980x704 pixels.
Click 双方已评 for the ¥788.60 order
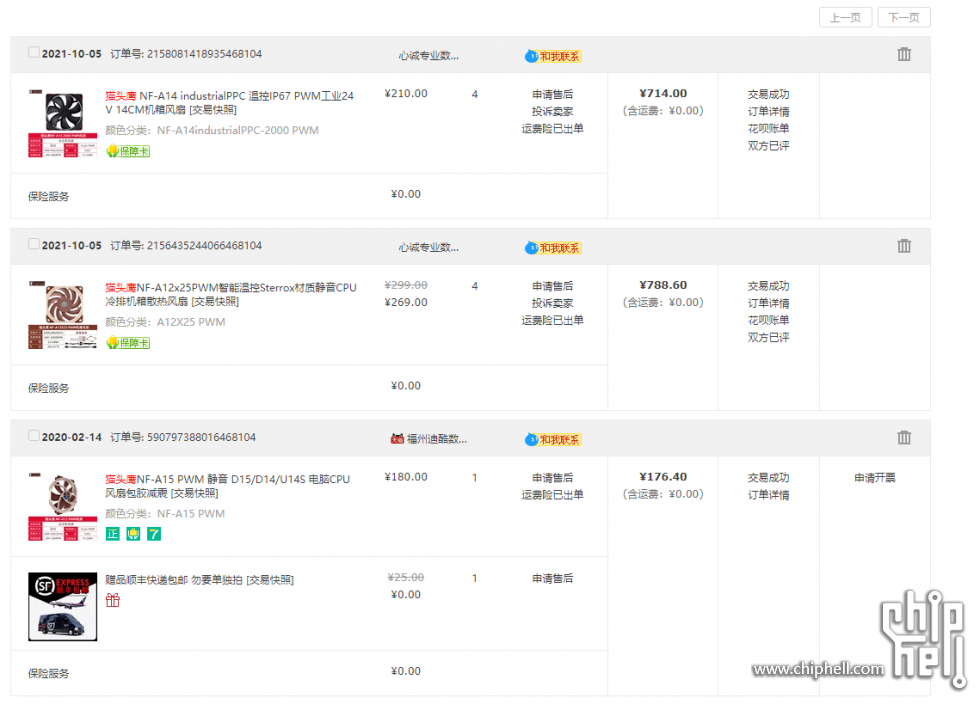(768, 338)
